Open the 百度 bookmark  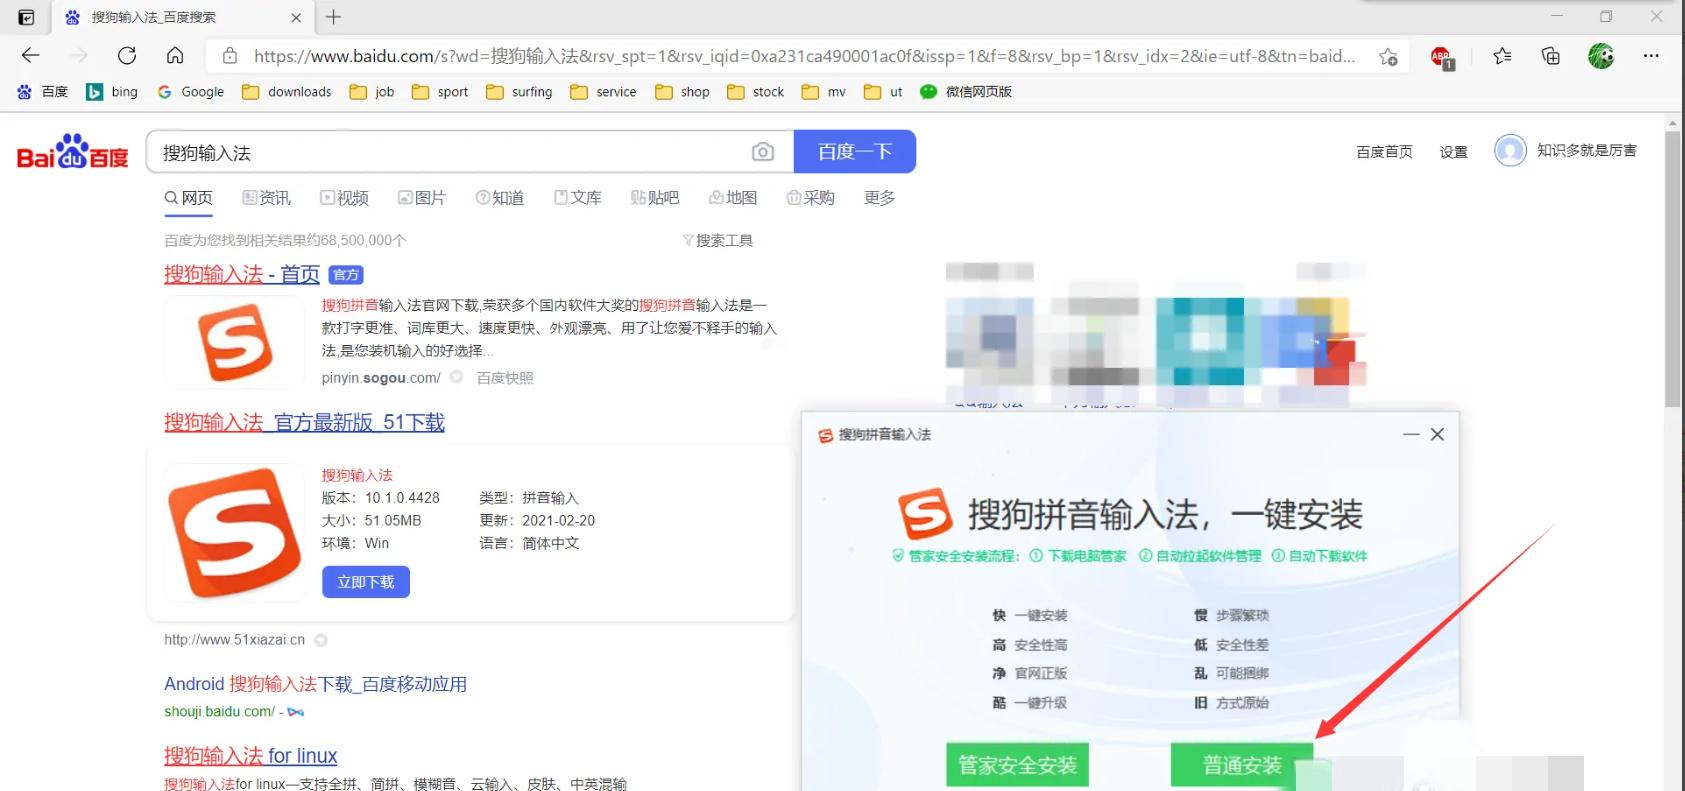click(x=43, y=92)
